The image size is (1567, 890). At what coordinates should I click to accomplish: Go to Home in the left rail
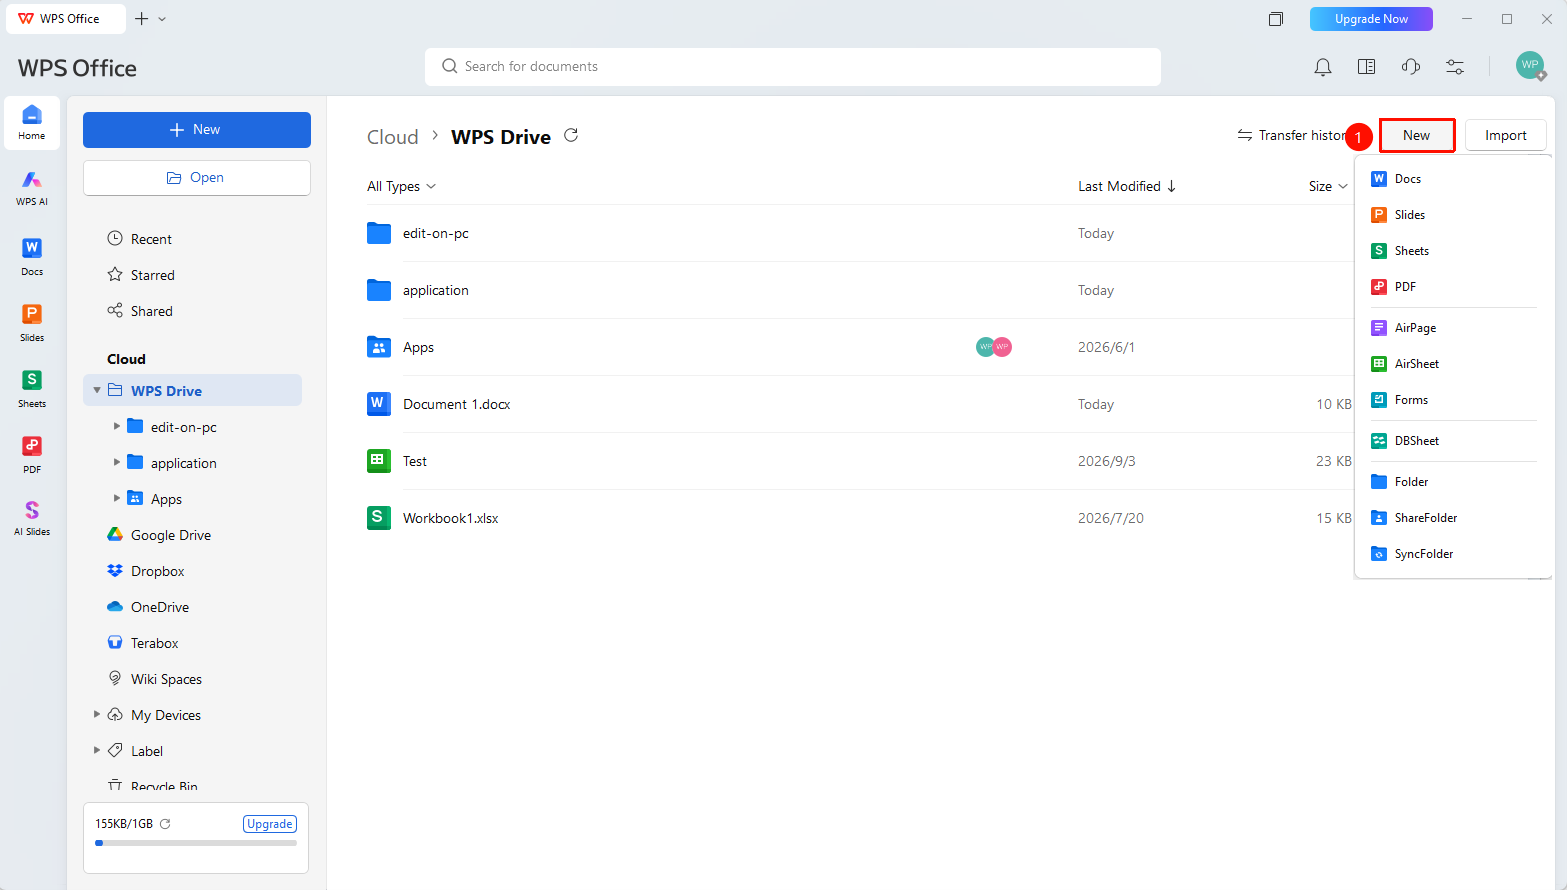32,123
